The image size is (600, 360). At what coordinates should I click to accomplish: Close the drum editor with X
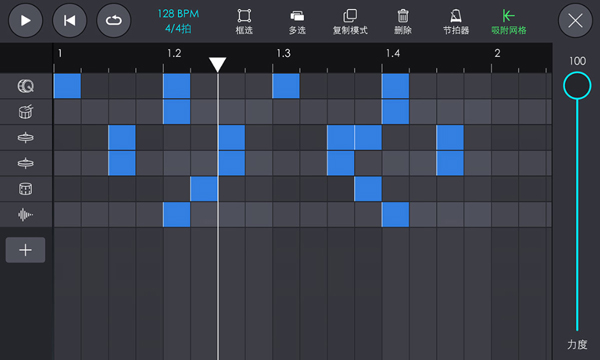(575, 20)
